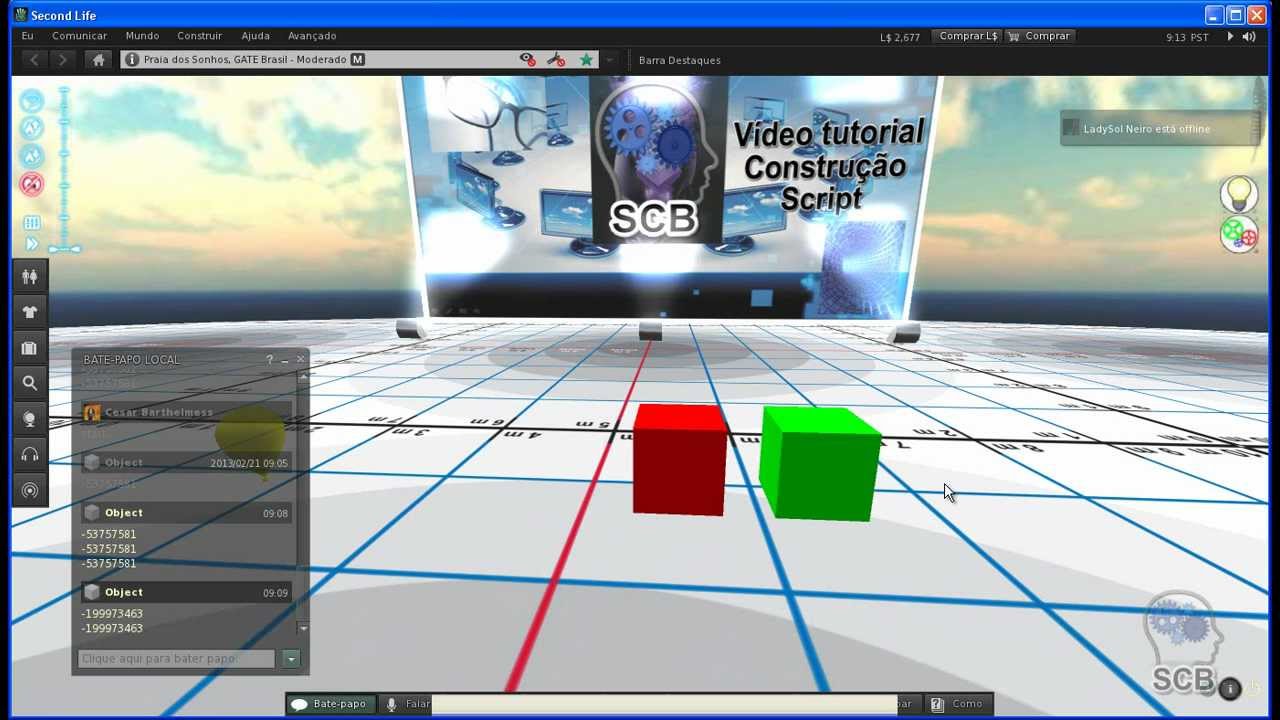Screen dimensions: 1280x720
Task: Click the Object chat header at 09:09
Action: coord(187,593)
